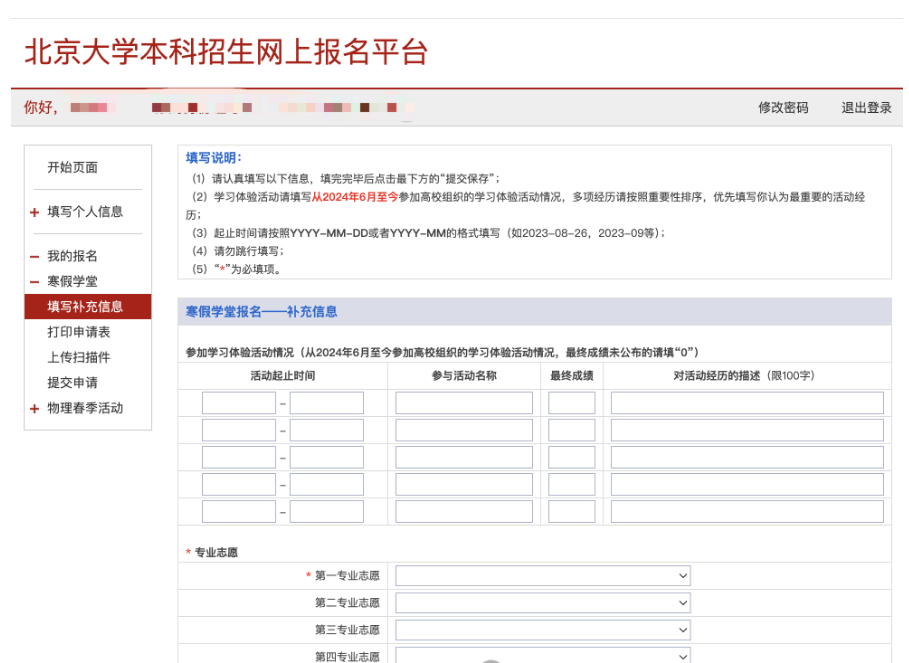Click the third row's 参与活动名称 field

click(x=464, y=457)
